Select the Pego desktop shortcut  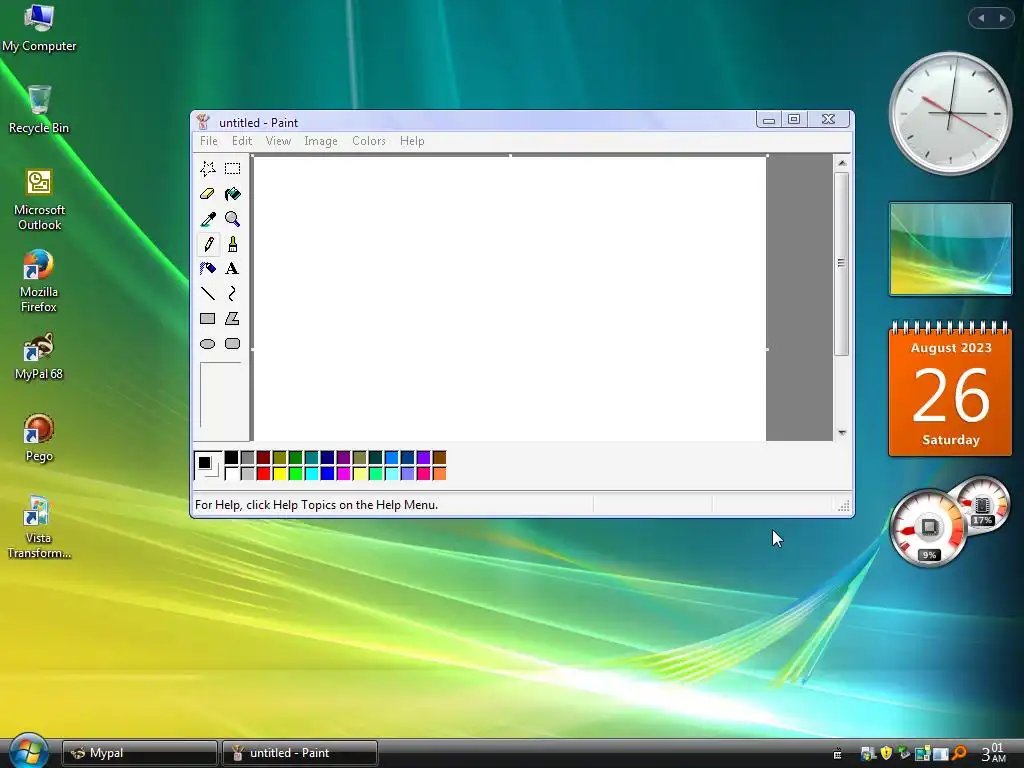pos(39,438)
